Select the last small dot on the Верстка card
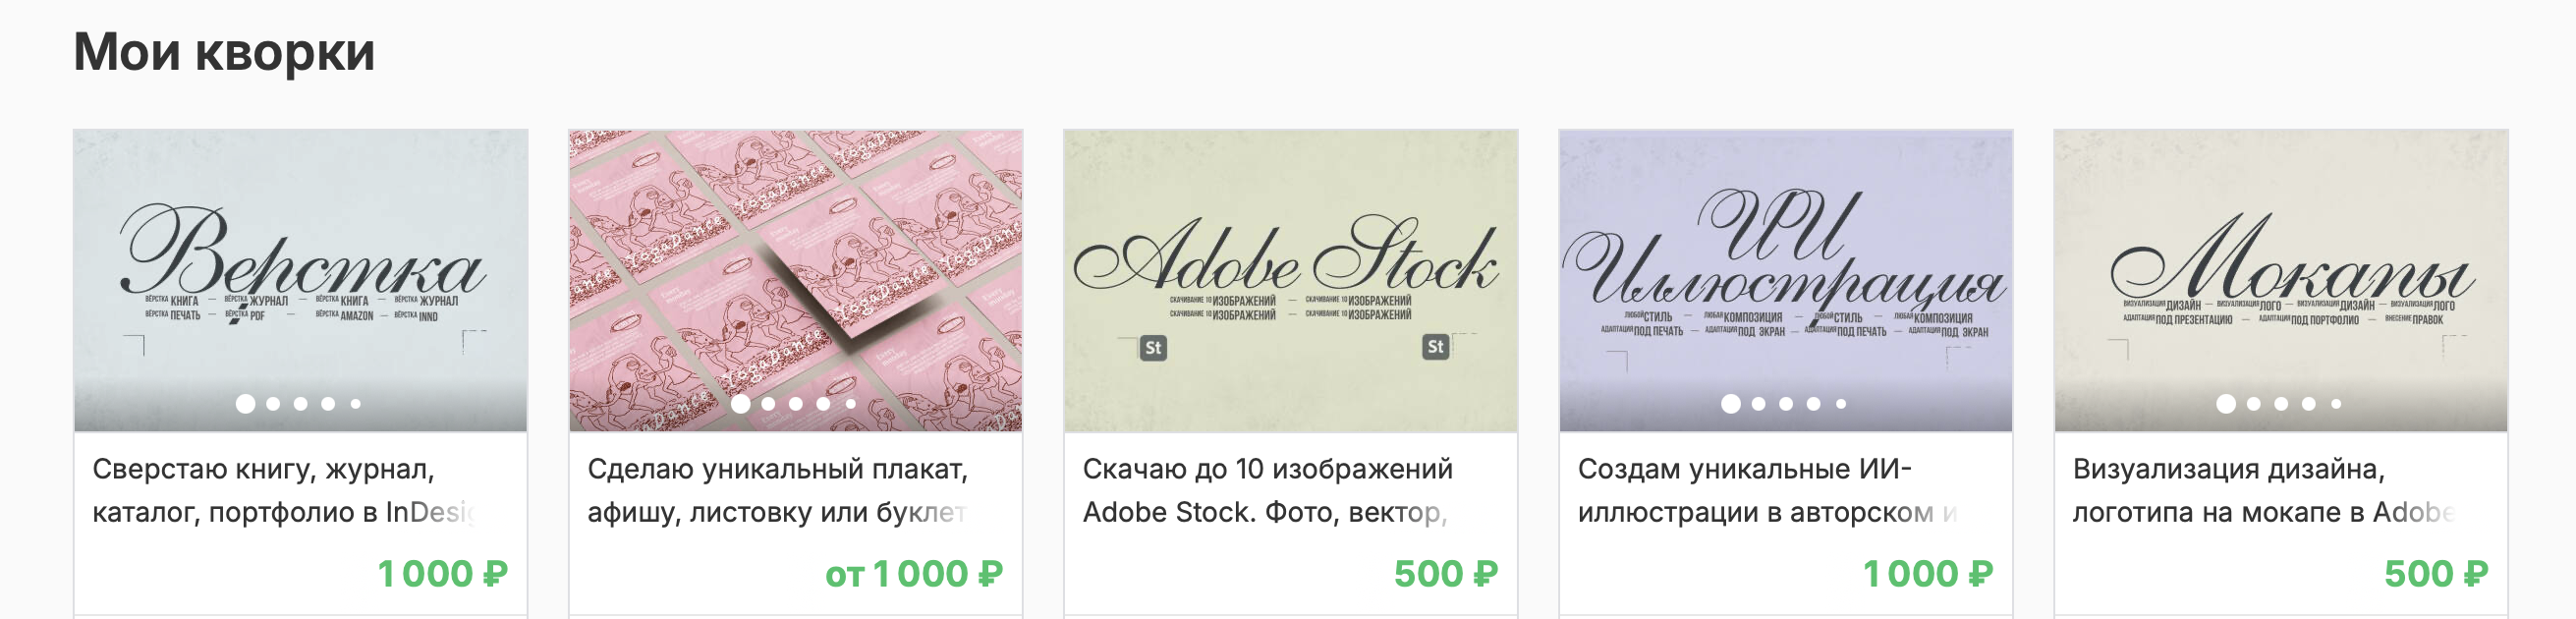 pyautogui.click(x=355, y=404)
